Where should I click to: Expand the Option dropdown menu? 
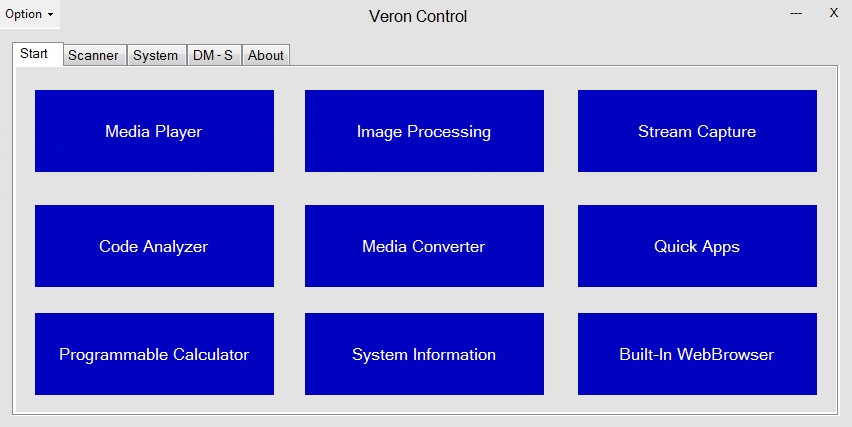[30, 14]
